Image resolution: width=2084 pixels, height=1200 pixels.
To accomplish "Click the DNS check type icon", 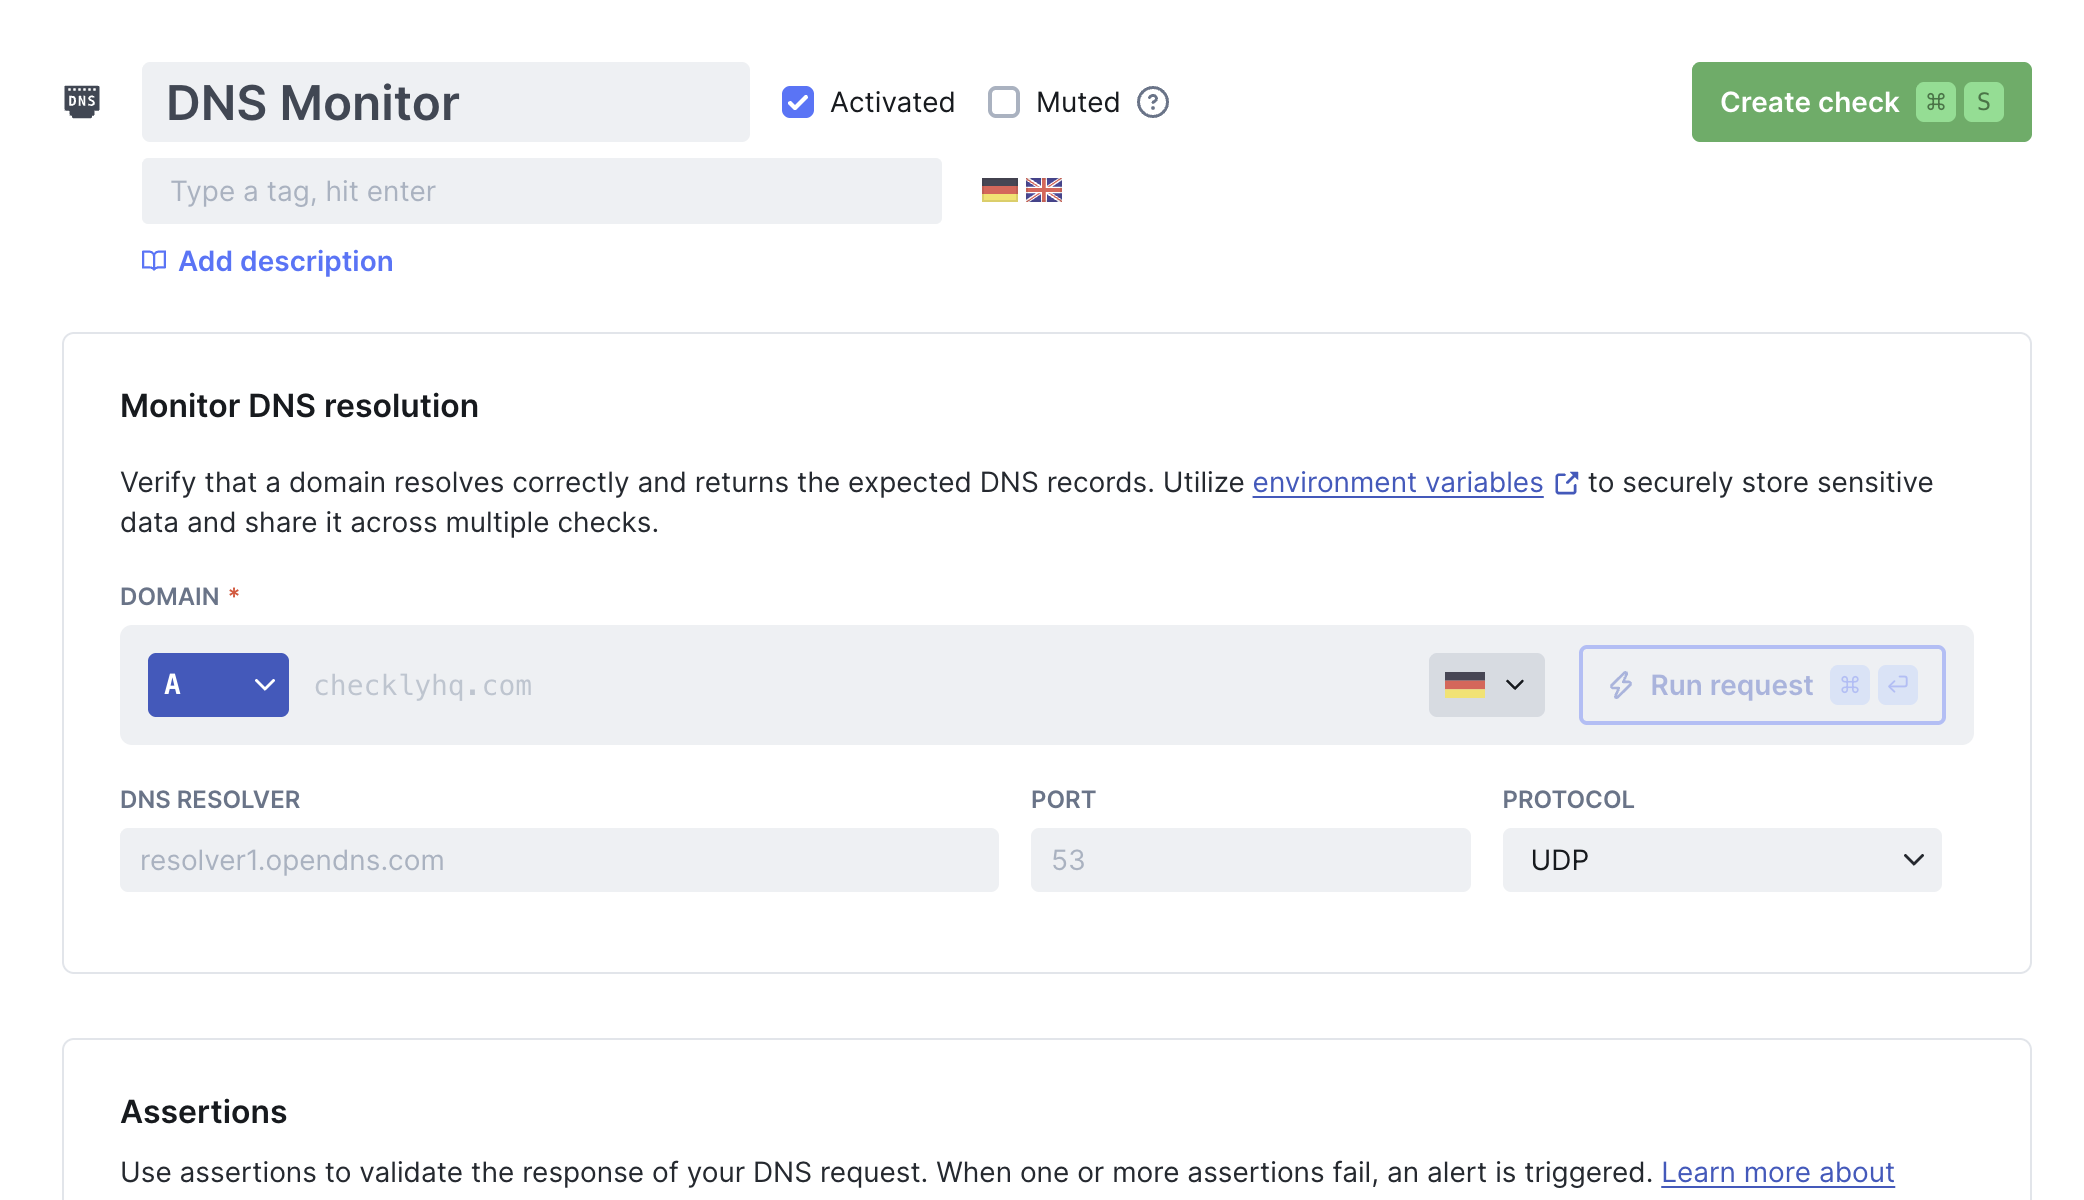I will [x=82, y=101].
